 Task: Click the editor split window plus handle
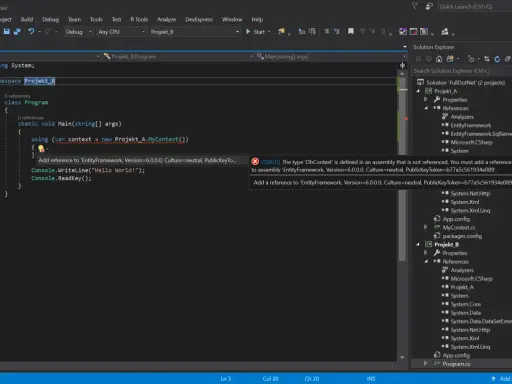point(402,66)
